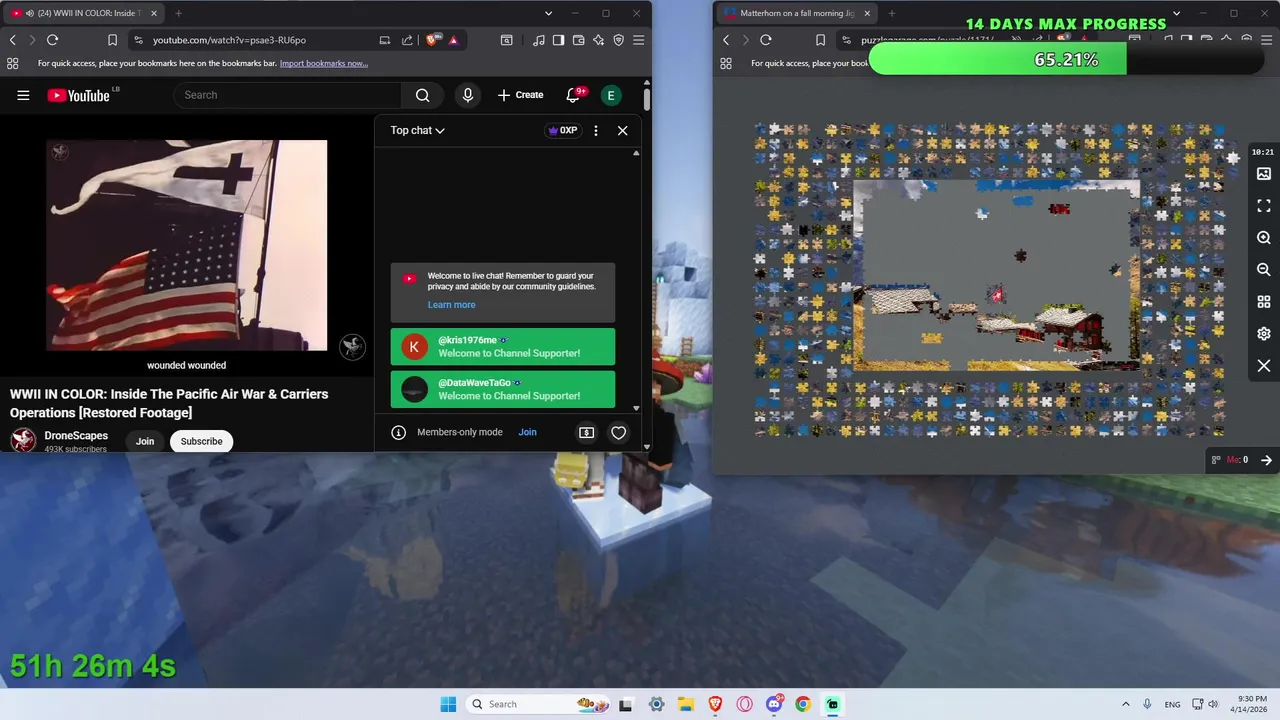Click the 0XP crown badge in chat
The width and height of the screenshot is (1280, 720).
pyautogui.click(x=563, y=130)
